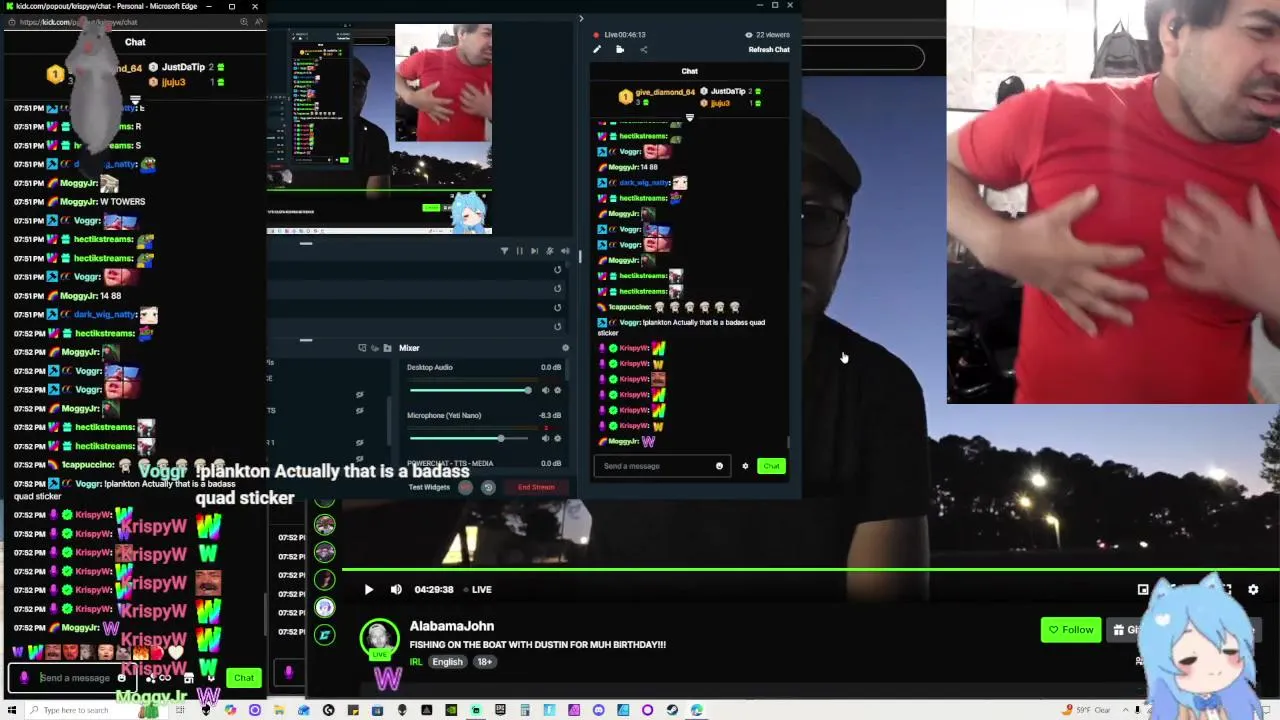
Task: Toggle visibility of third hidden source
Action: pyautogui.click(x=359, y=442)
